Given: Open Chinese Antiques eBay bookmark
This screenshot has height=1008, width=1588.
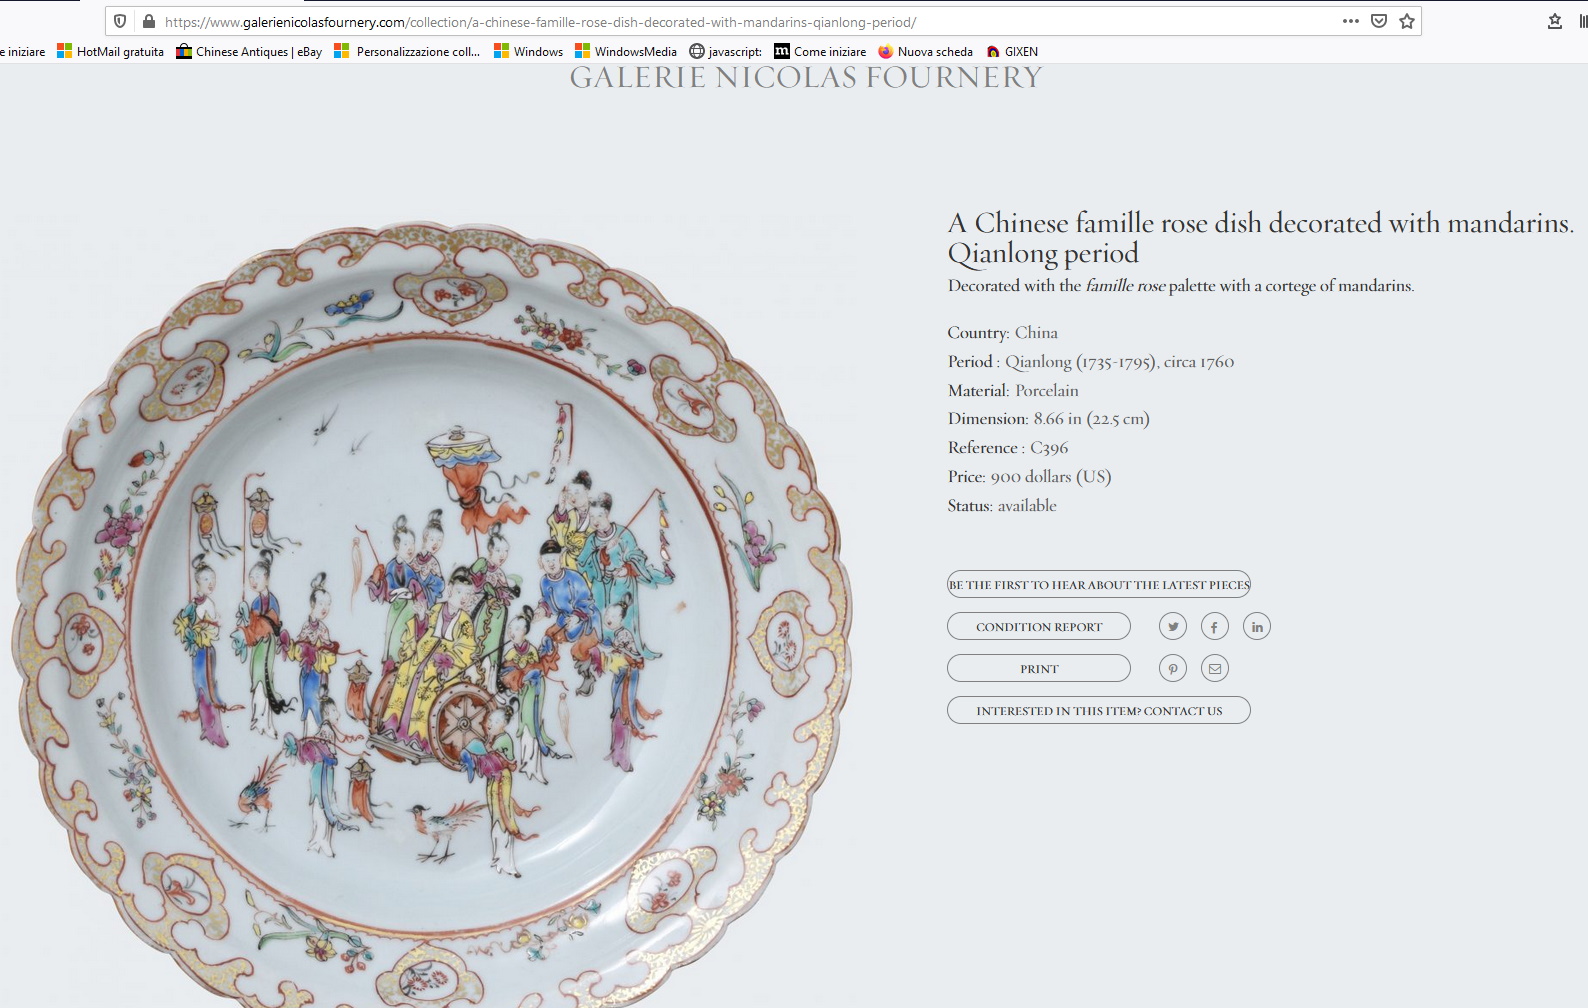Looking at the screenshot, I should click(249, 52).
